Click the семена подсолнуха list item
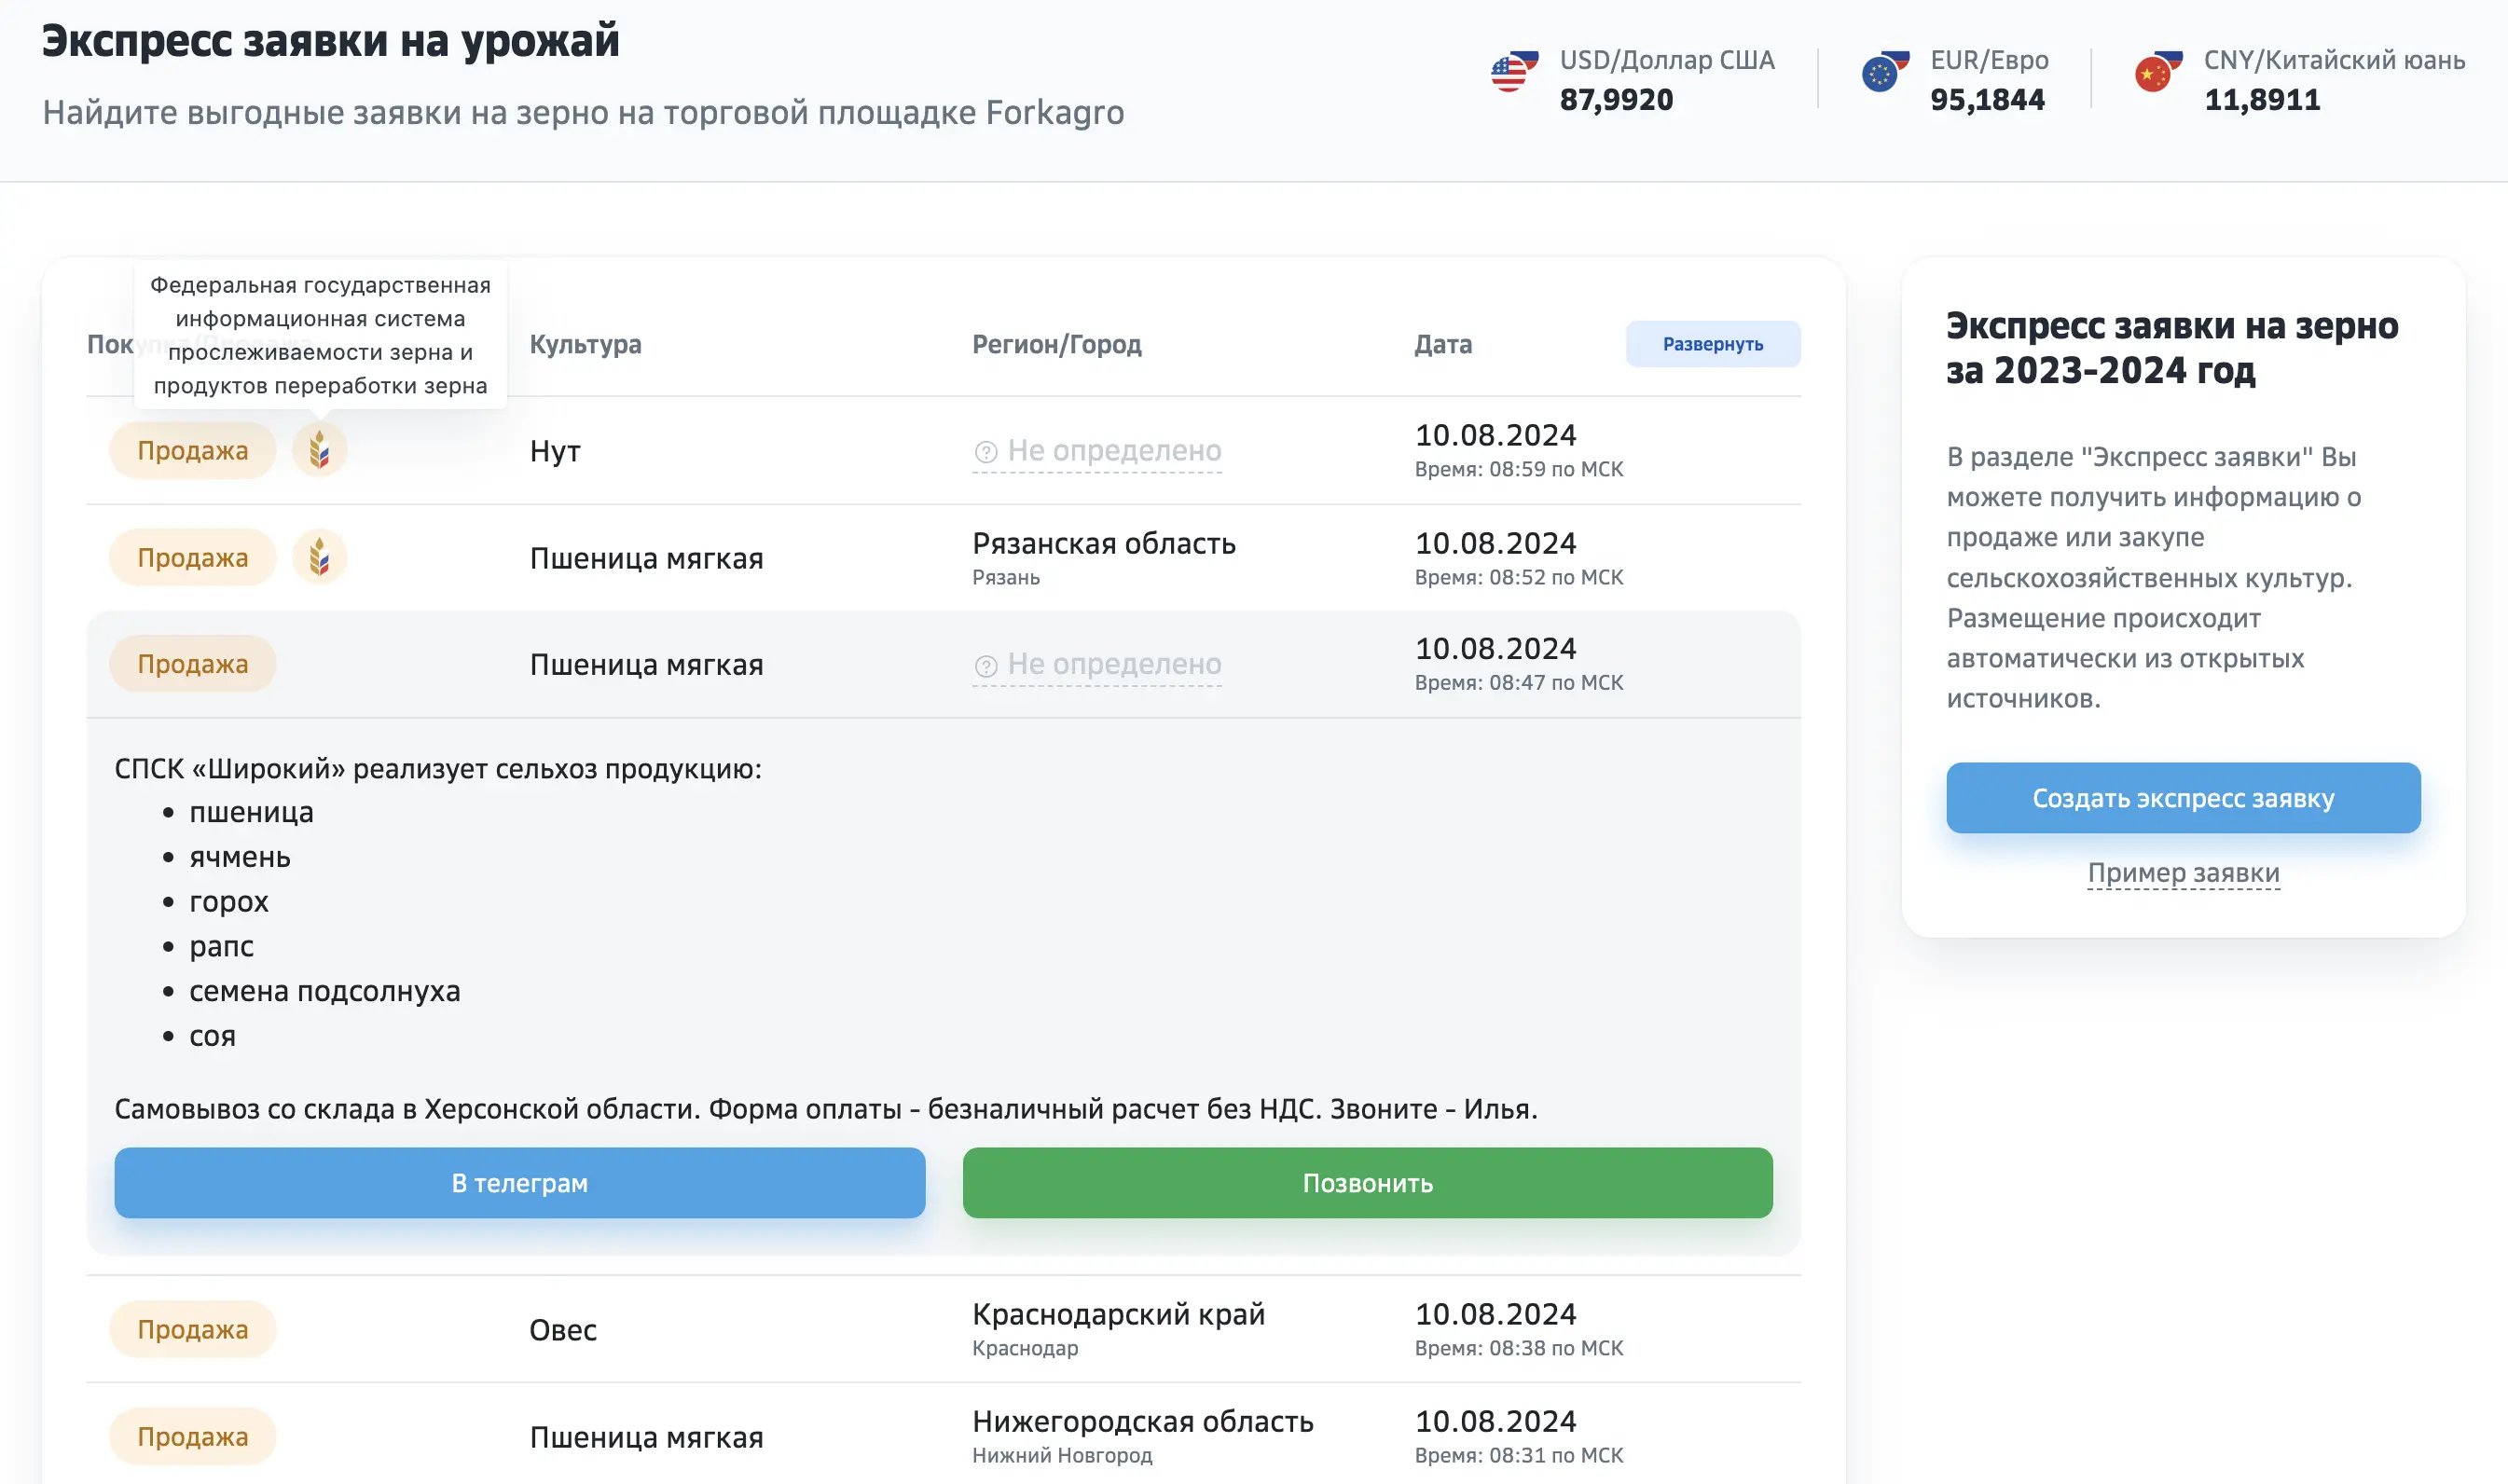The height and width of the screenshot is (1484, 2508). coord(324,990)
